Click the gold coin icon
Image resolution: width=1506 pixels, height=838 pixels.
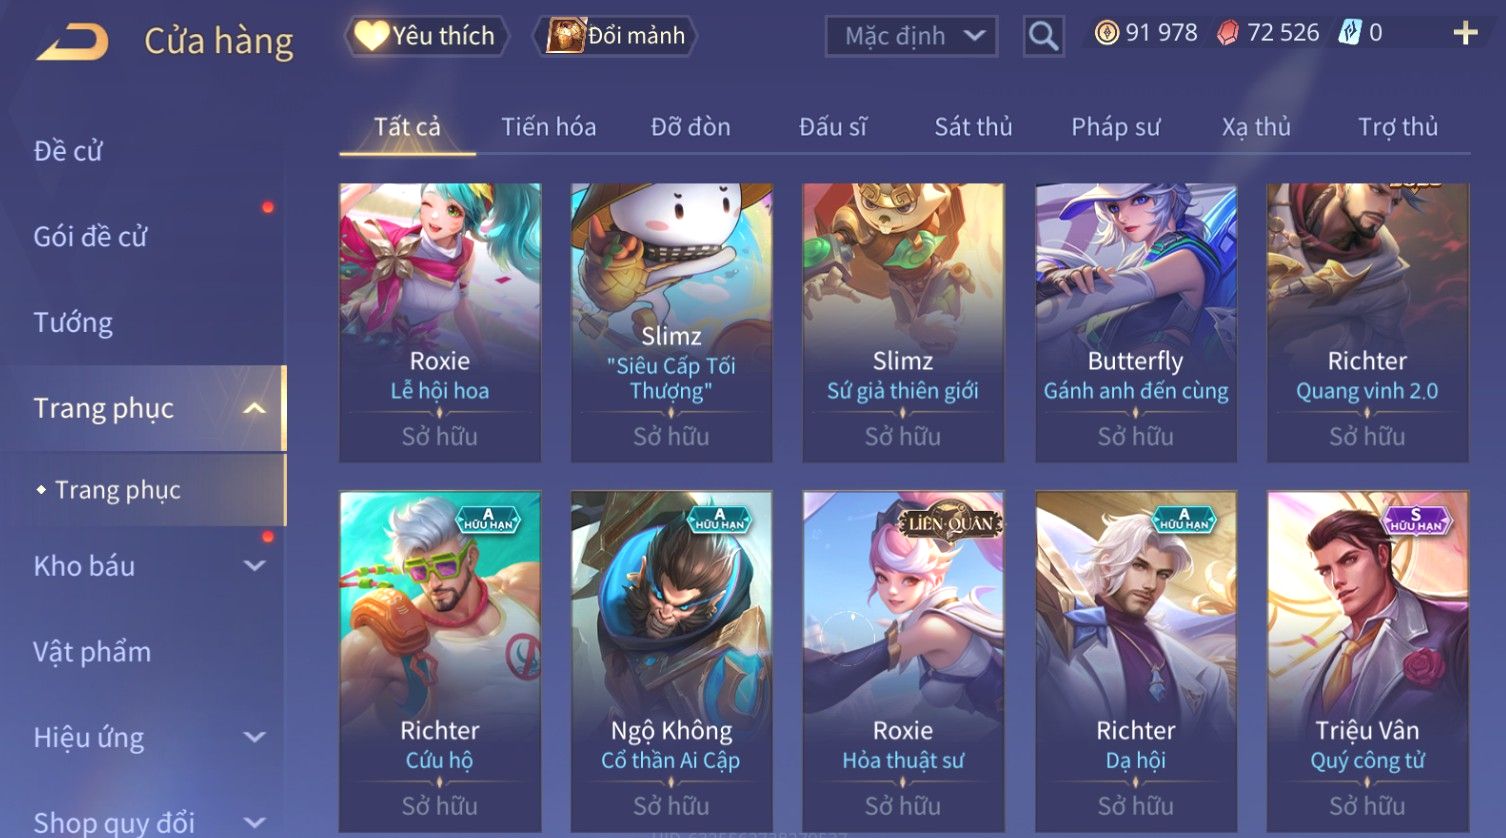pyautogui.click(x=1106, y=33)
